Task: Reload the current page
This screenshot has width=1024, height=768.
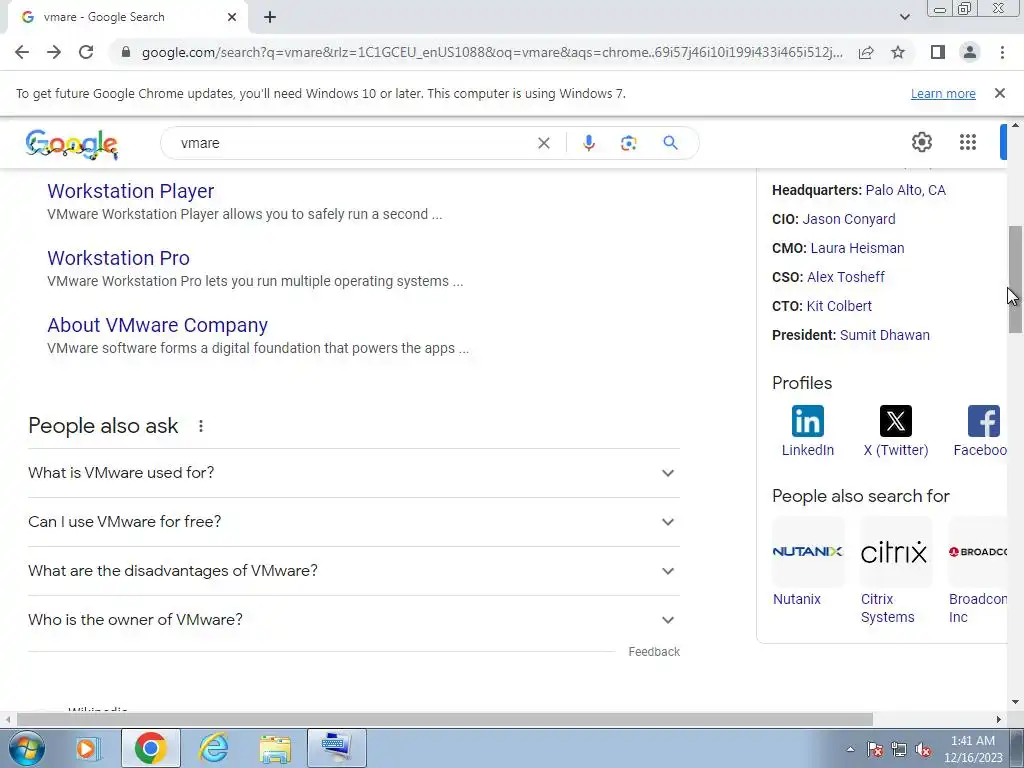Action: [86, 52]
